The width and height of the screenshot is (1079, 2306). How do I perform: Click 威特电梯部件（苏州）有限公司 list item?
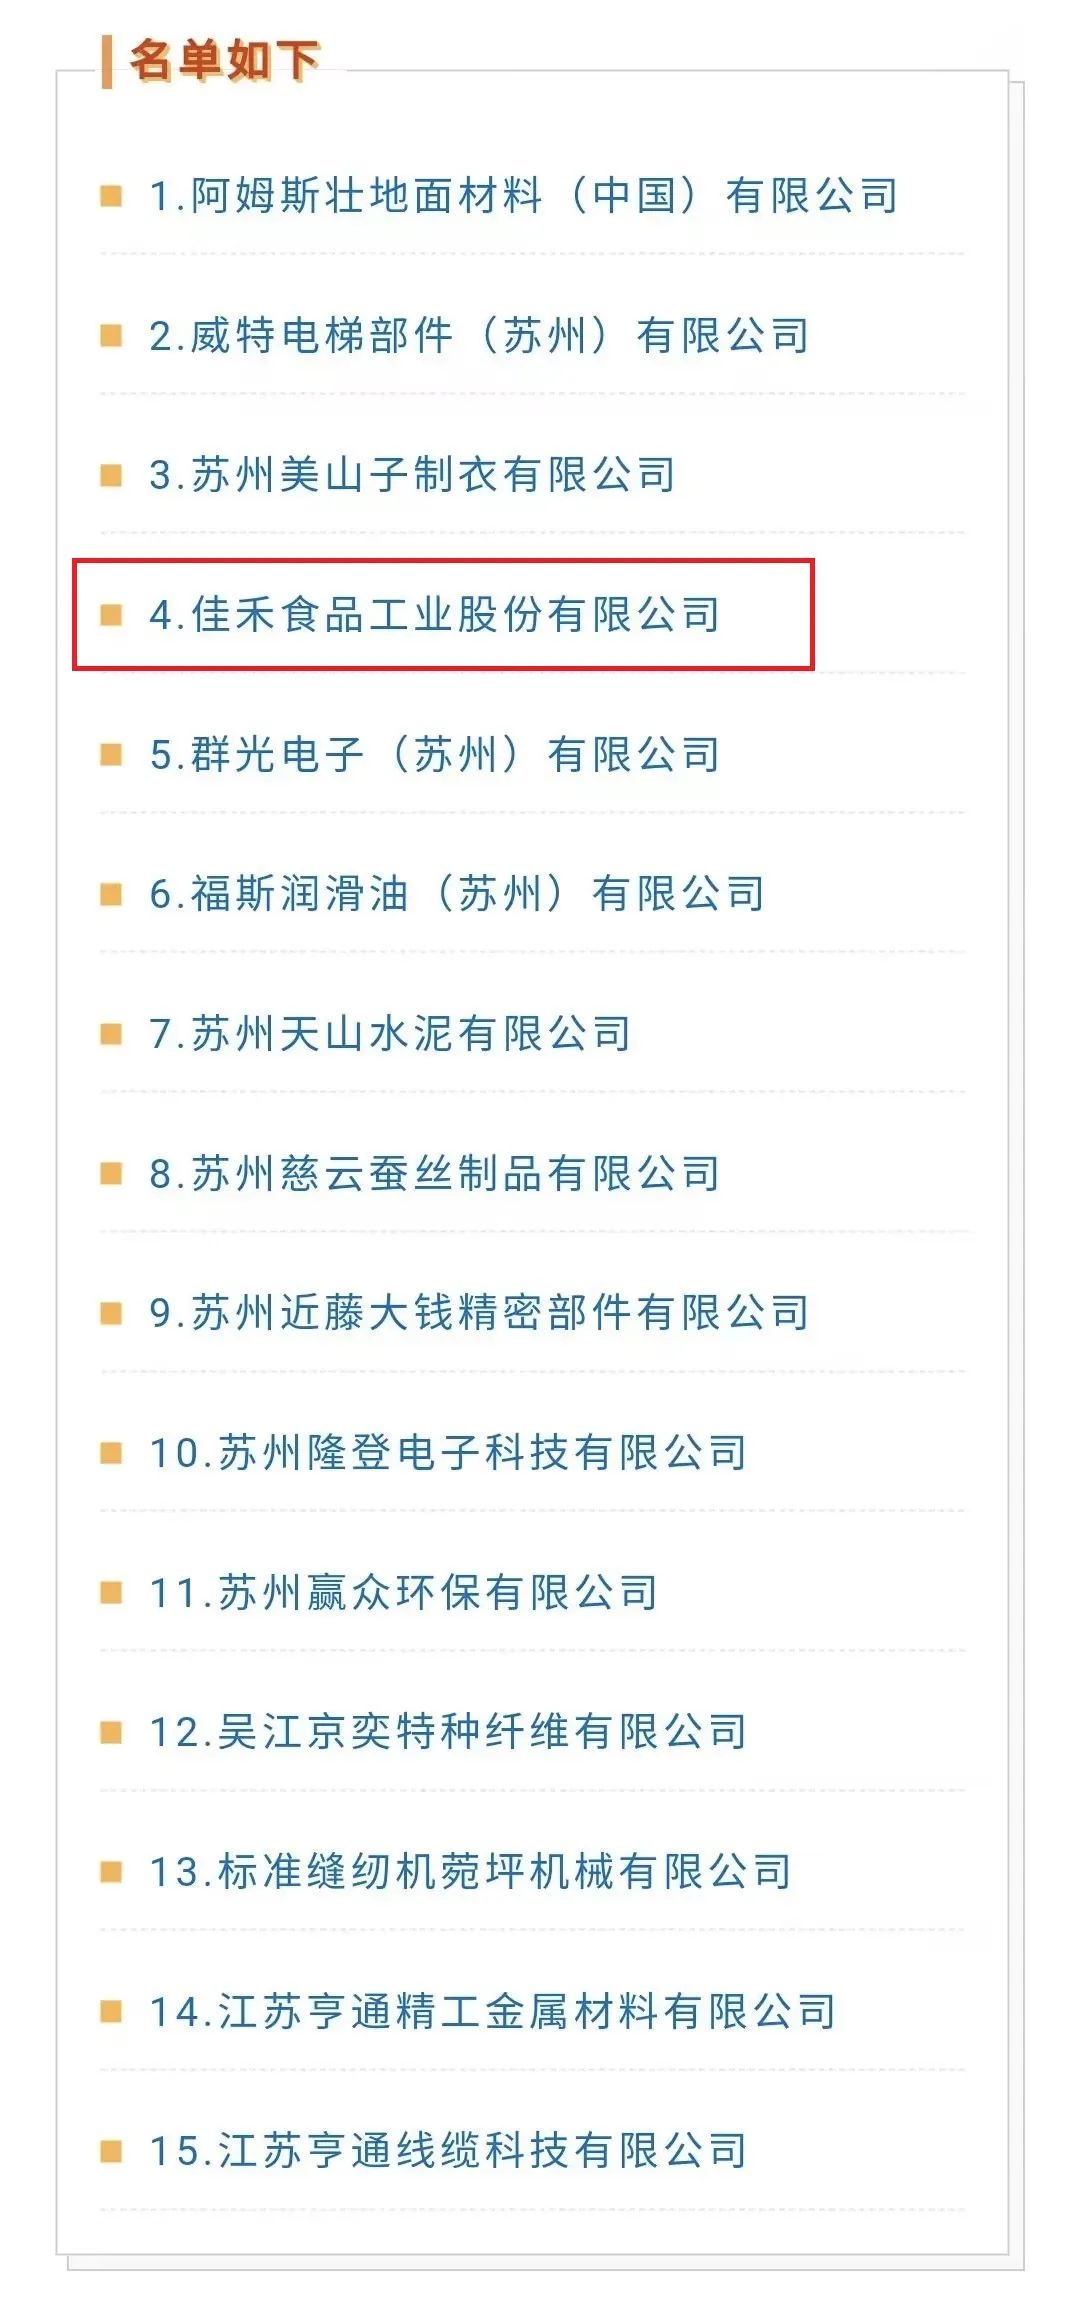point(479,335)
